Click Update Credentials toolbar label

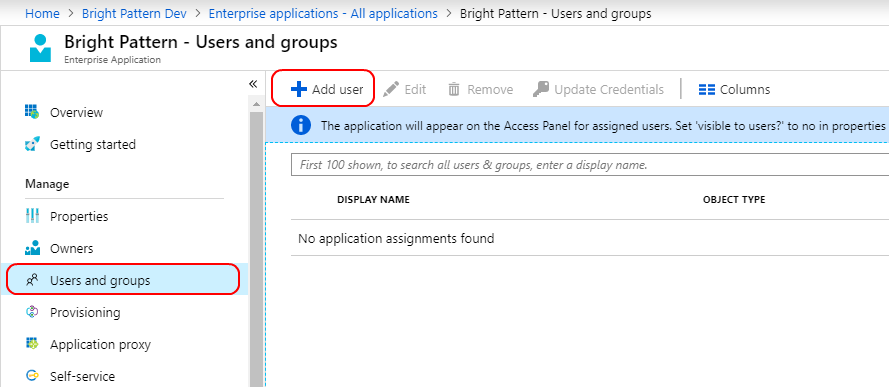tap(609, 90)
